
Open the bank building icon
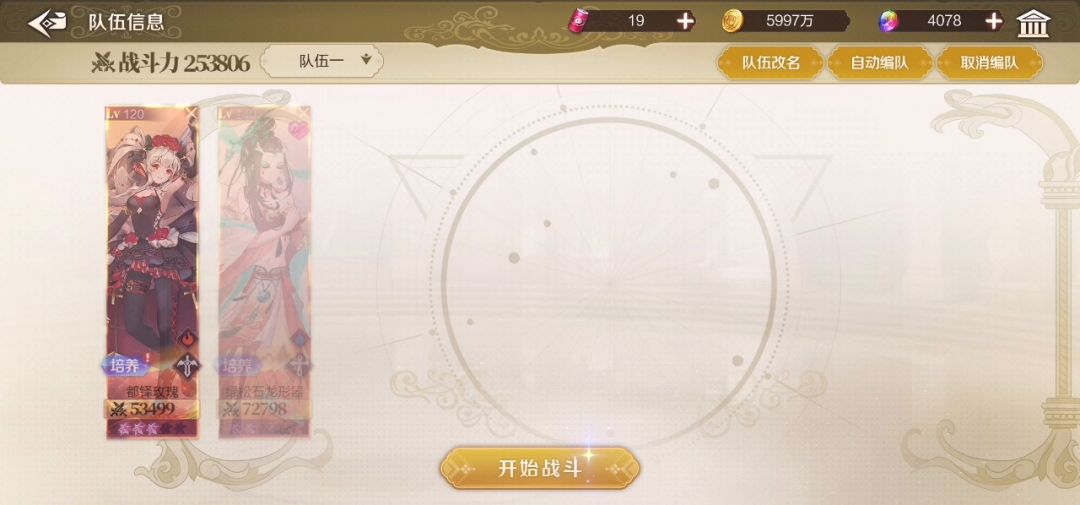tap(1033, 23)
